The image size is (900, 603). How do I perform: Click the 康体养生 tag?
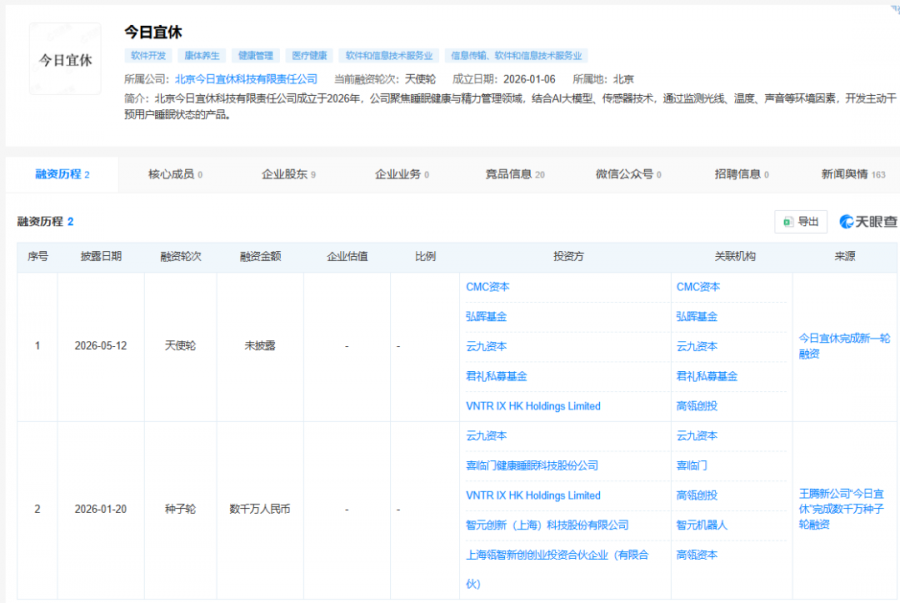pos(201,56)
